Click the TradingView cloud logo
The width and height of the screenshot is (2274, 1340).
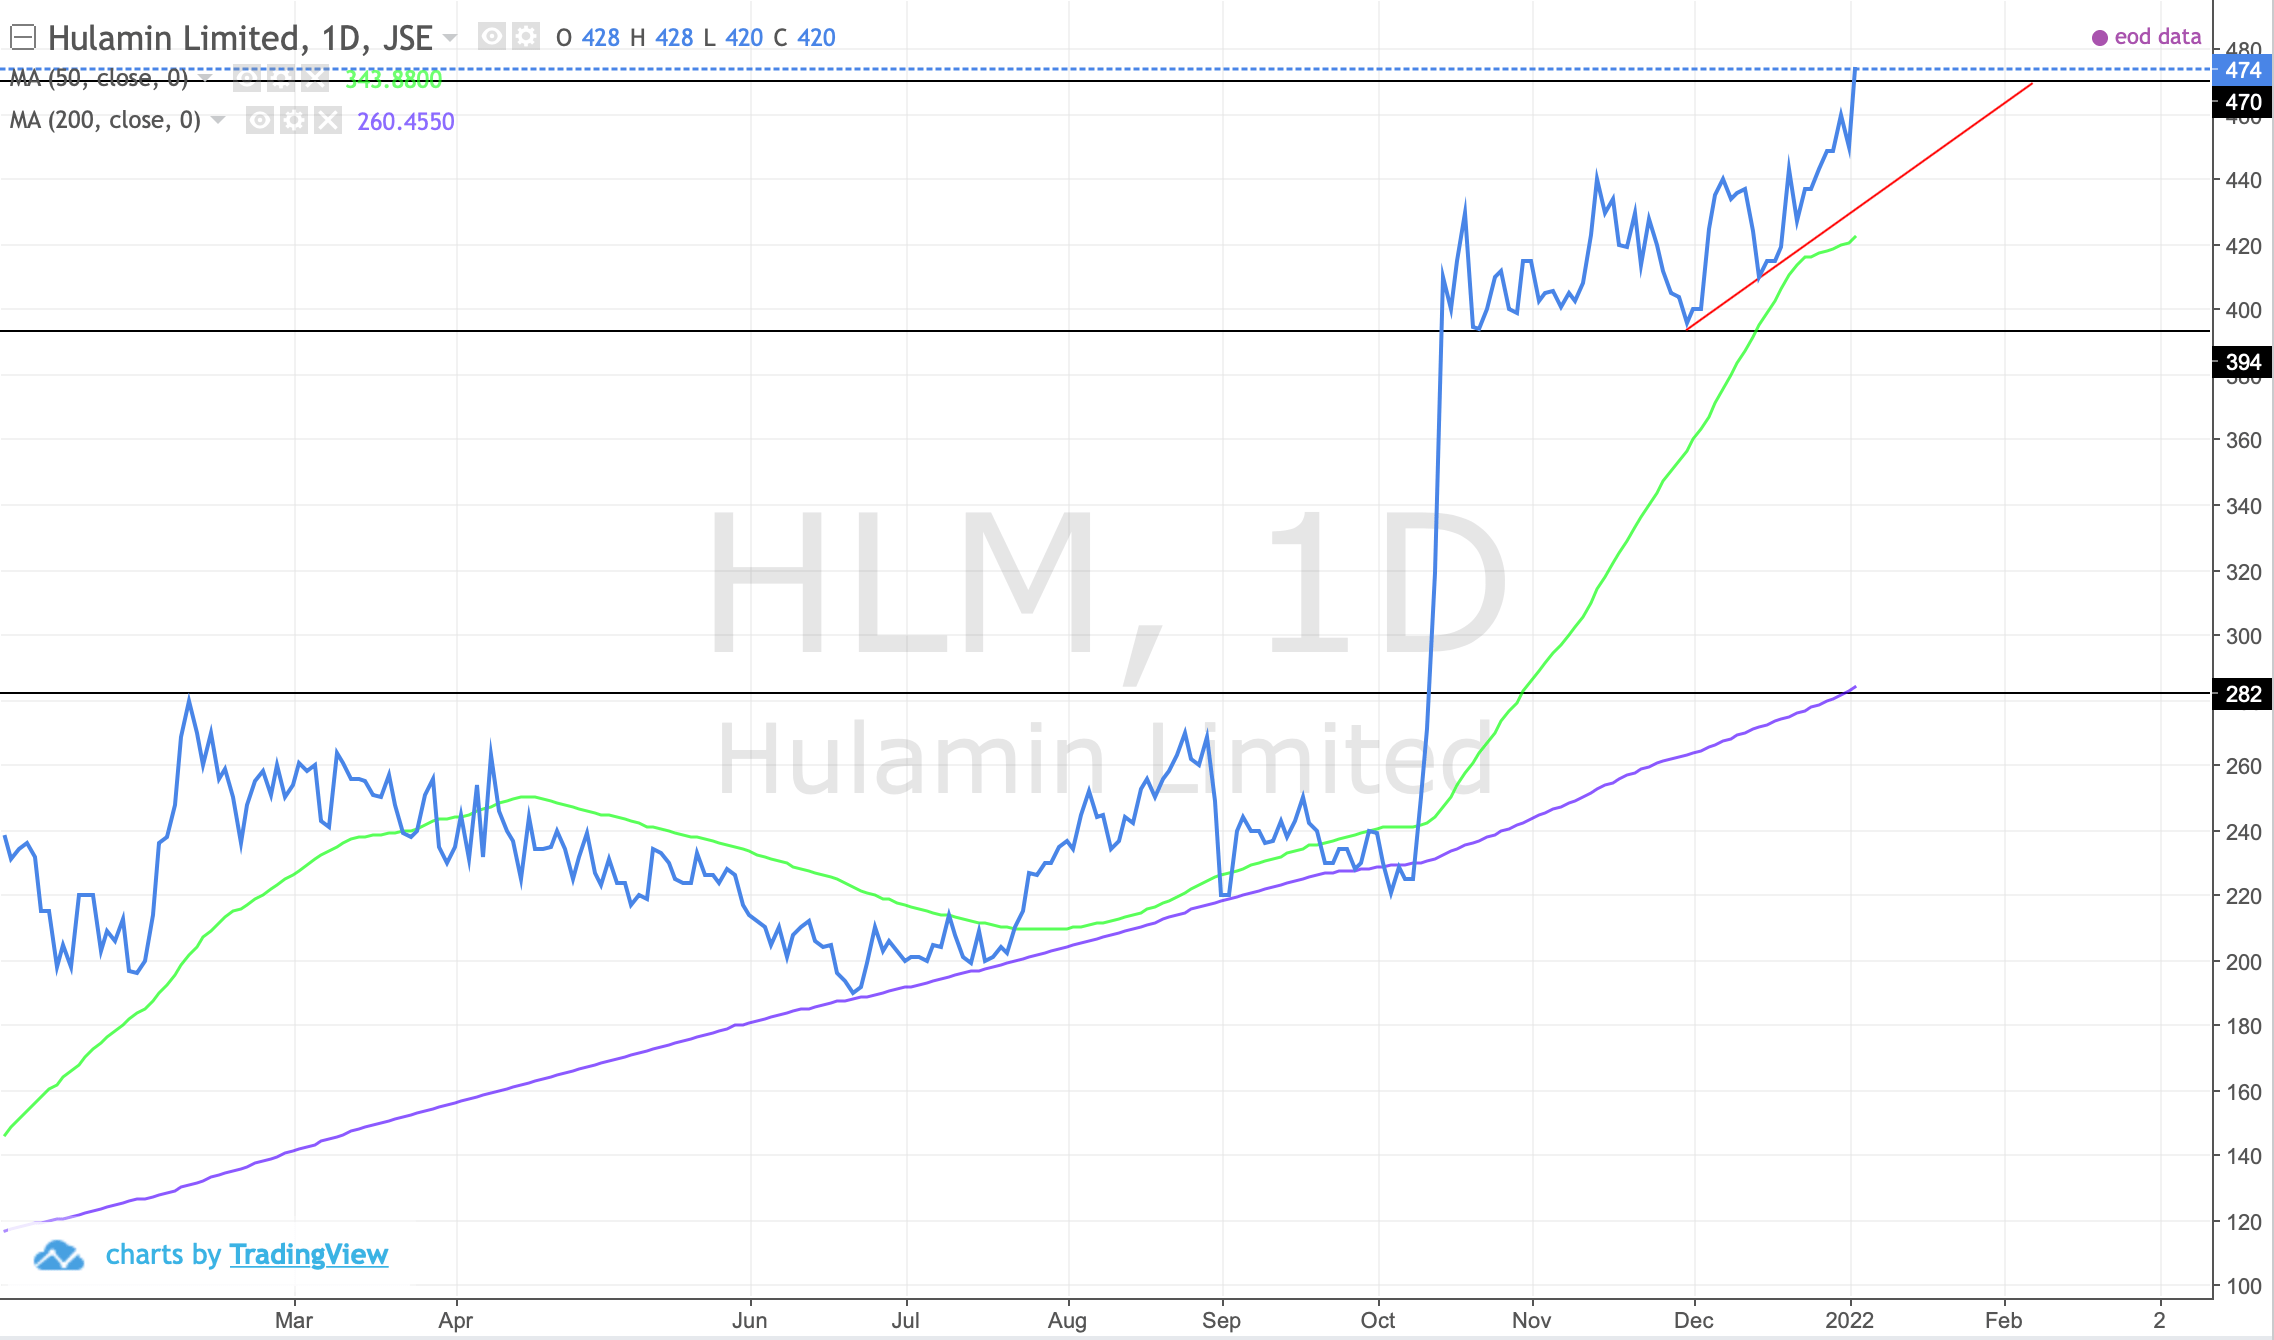pos(58,1255)
